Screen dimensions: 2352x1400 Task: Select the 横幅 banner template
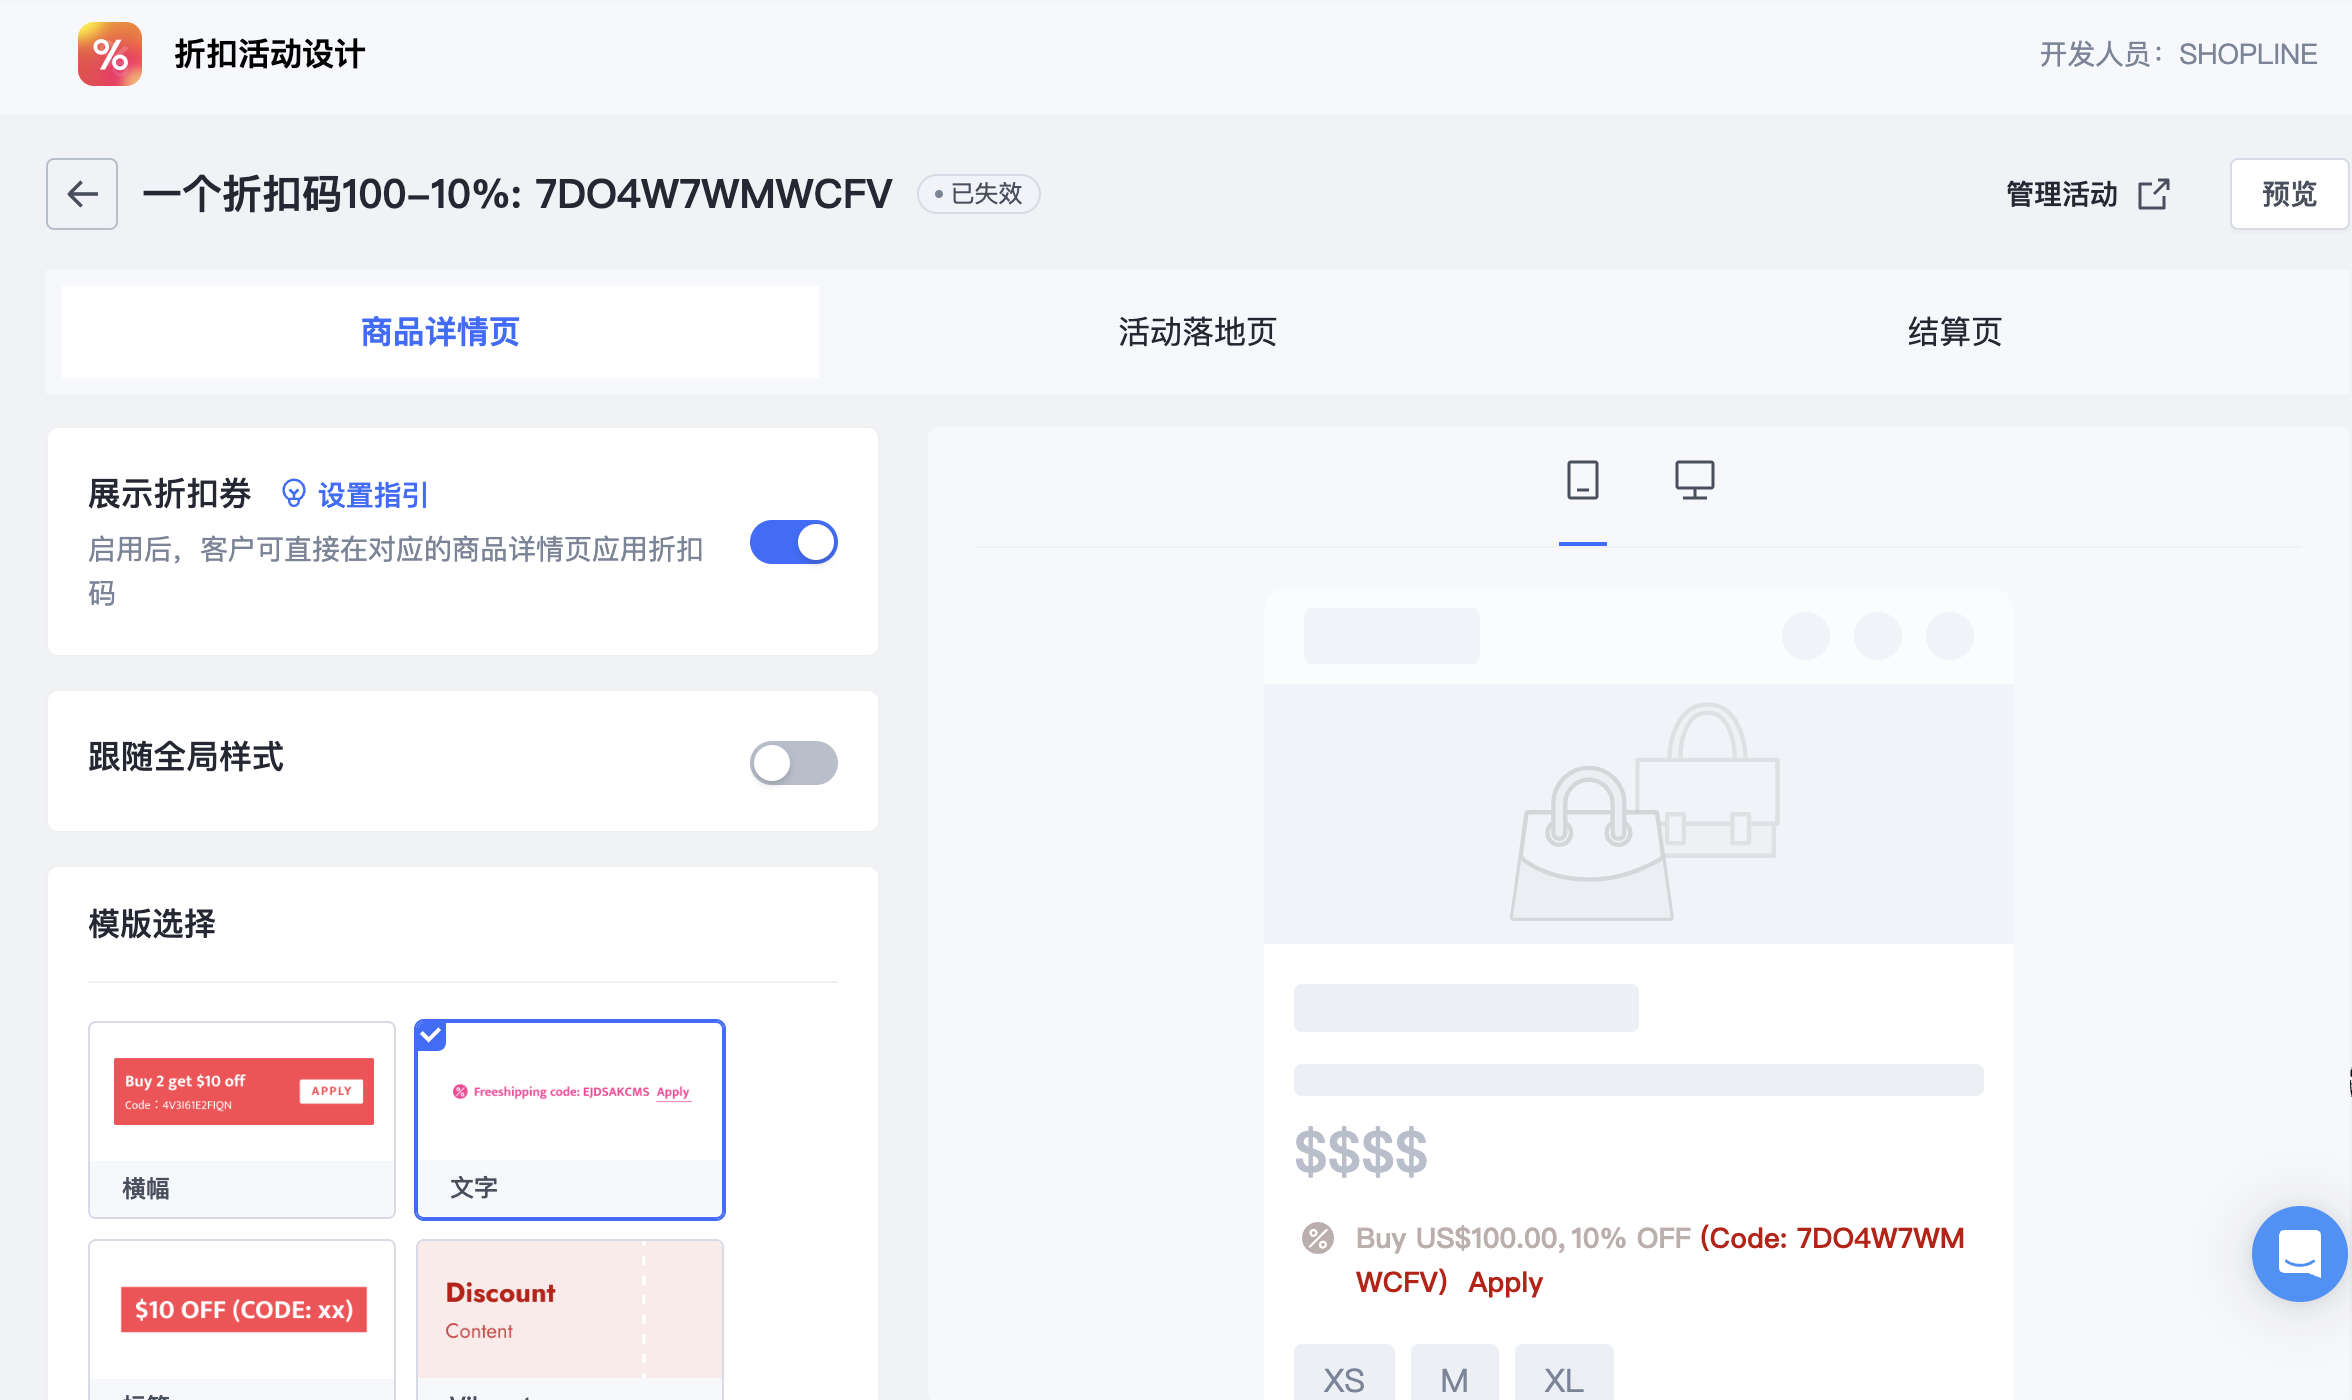pos(242,1118)
